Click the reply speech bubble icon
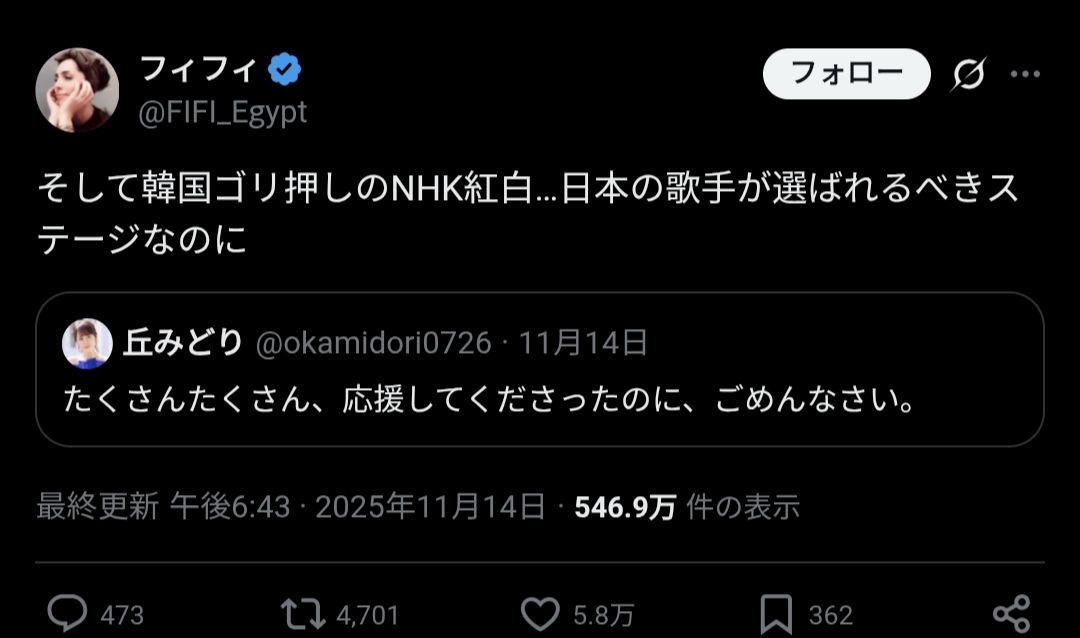 click(x=69, y=611)
